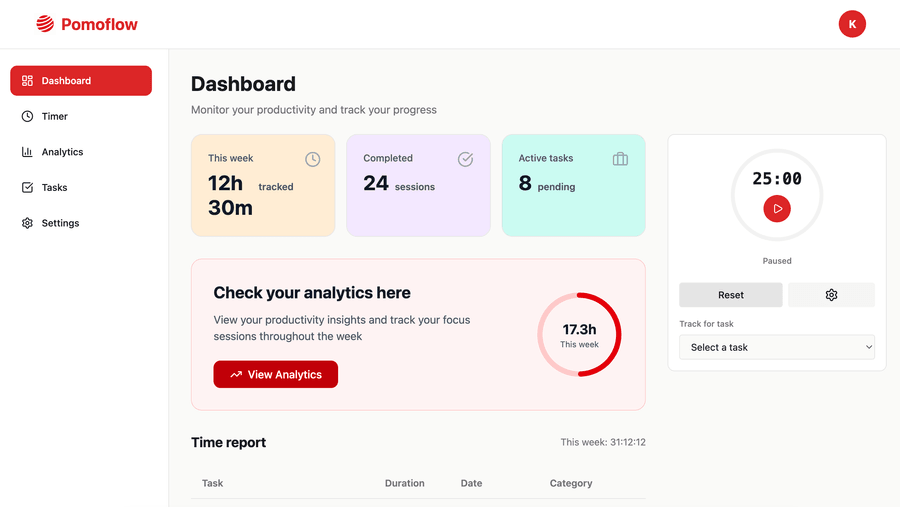Click the Paused status label

777,261
